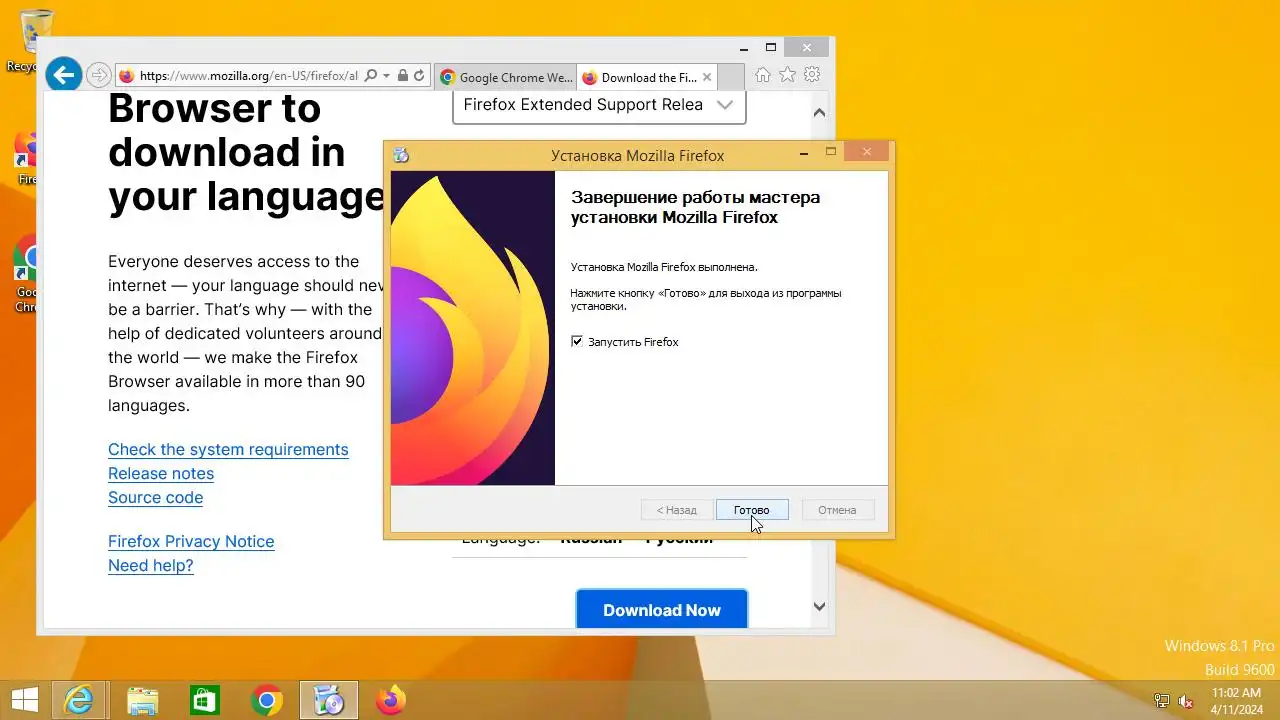Click the mozilla.org URL address field

(x=248, y=76)
